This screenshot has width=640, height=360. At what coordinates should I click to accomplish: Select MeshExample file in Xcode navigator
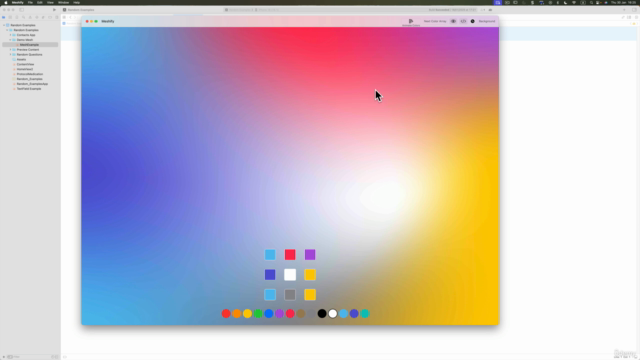pyautogui.click(x=30, y=45)
